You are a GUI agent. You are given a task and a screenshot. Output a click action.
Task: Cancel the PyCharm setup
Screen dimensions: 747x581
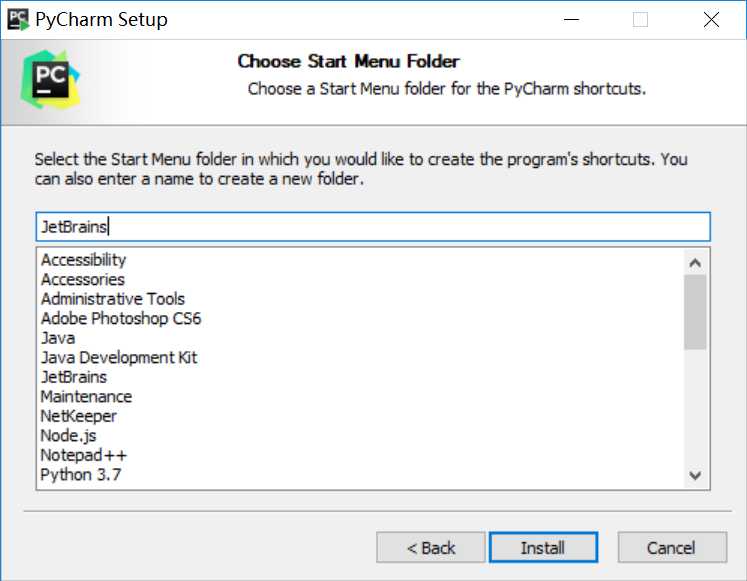pyautogui.click(x=672, y=548)
